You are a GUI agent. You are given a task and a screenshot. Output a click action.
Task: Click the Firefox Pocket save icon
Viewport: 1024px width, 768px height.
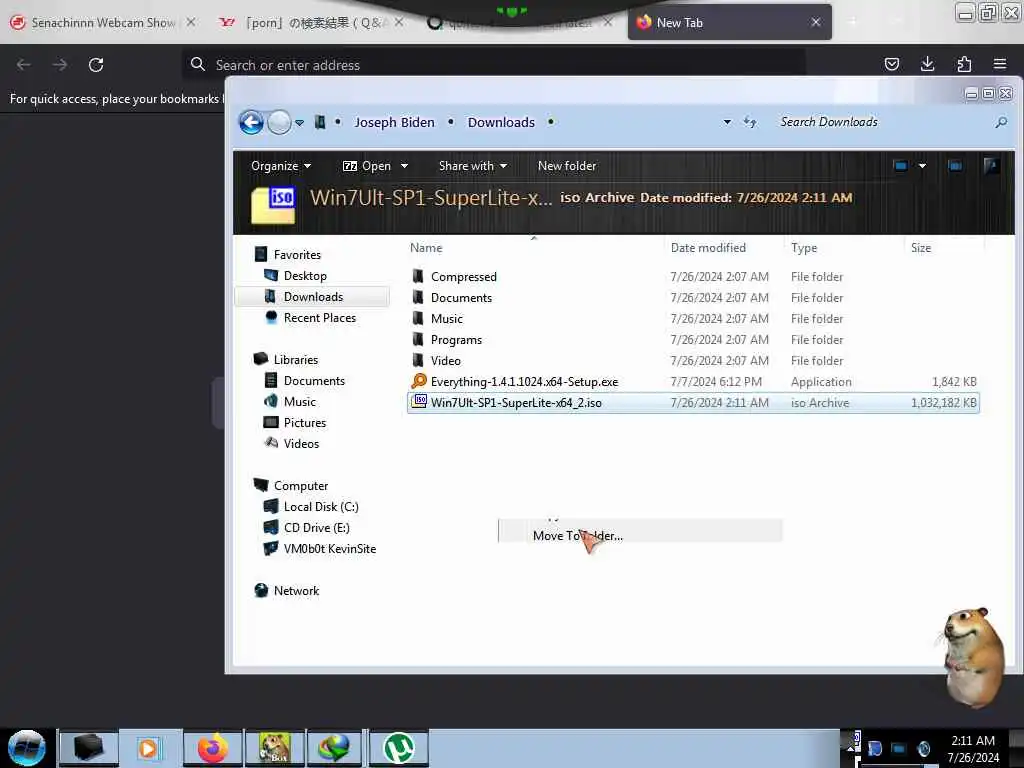pos(891,64)
